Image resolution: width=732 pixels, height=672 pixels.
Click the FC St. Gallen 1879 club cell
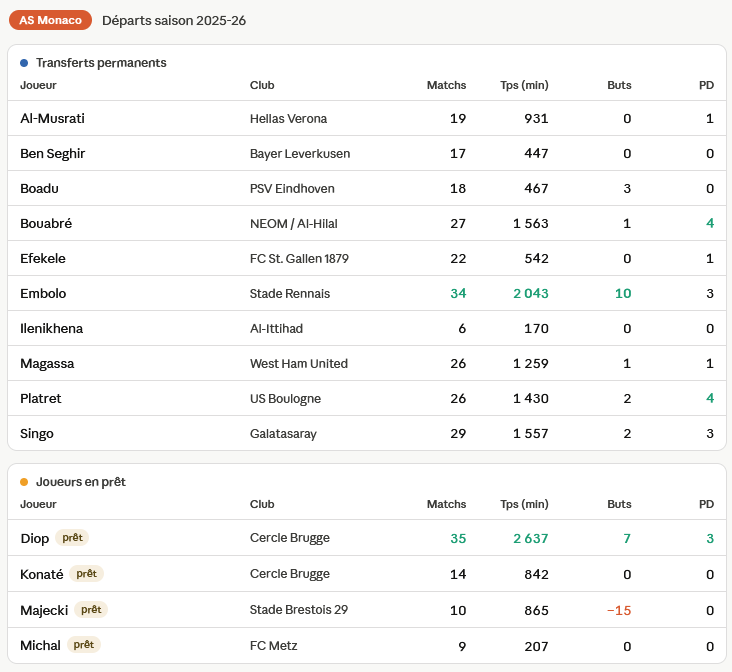click(299, 259)
